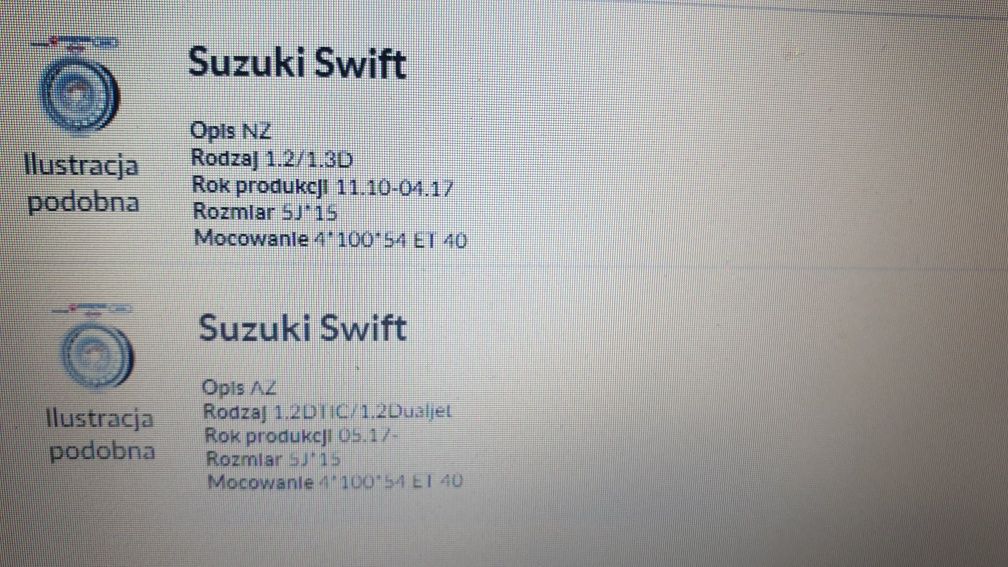Select 'Rok produkcji 05.17-' text
1008x567 pixels.
[301, 435]
